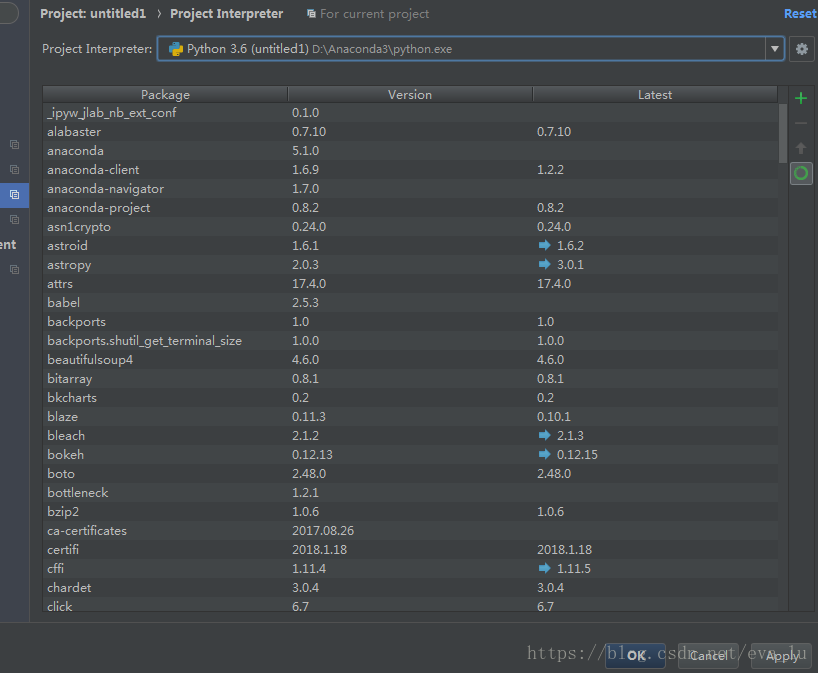
Task: Click the green plus install package icon
Action: tap(801, 98)
